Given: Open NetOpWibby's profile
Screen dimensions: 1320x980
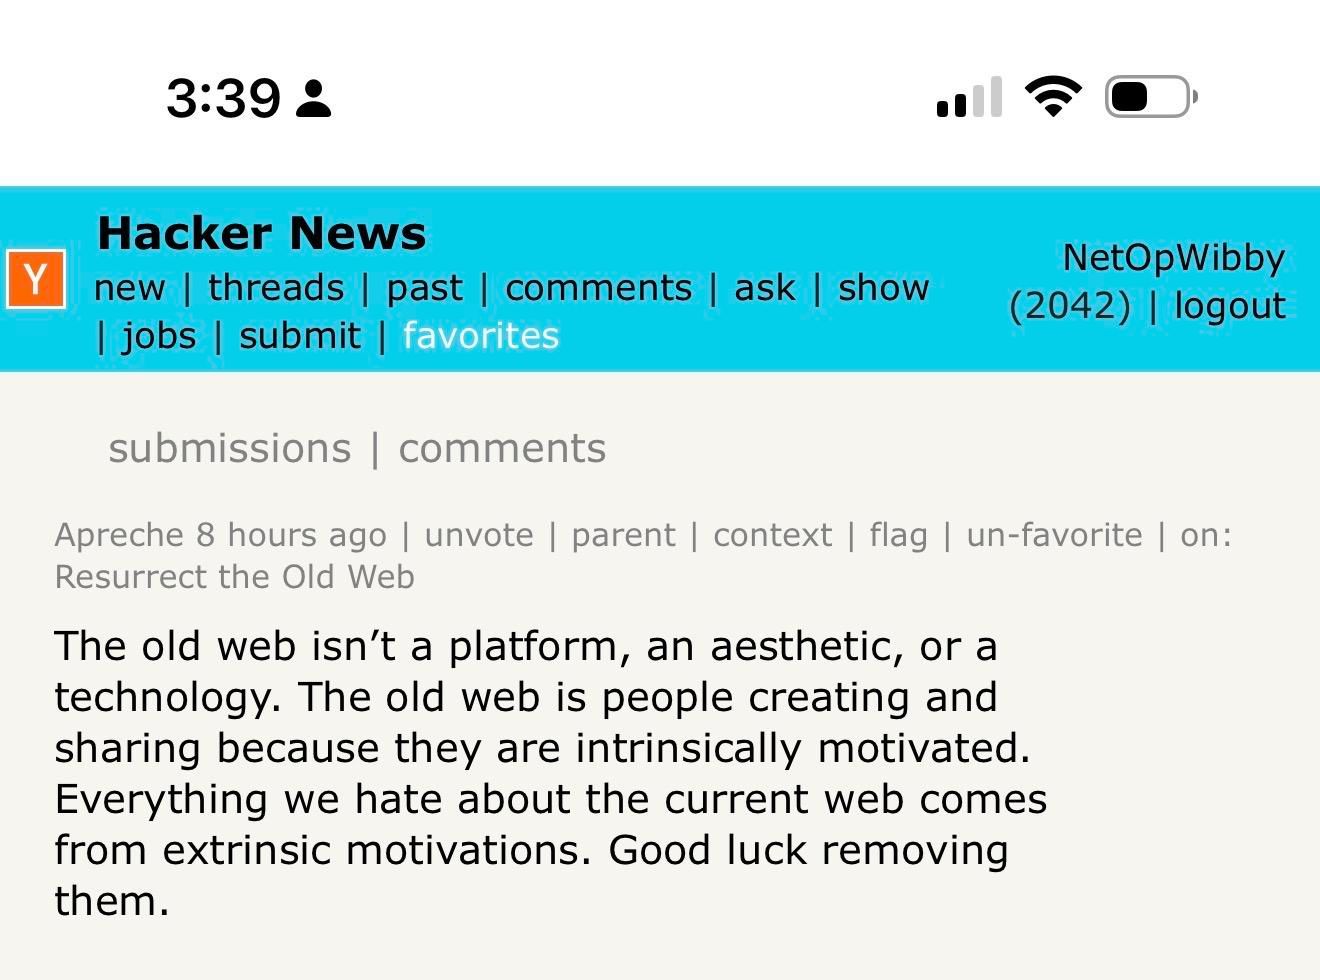Looking at the screenshot, I should pyautogui.click(x=1173, y=257).
